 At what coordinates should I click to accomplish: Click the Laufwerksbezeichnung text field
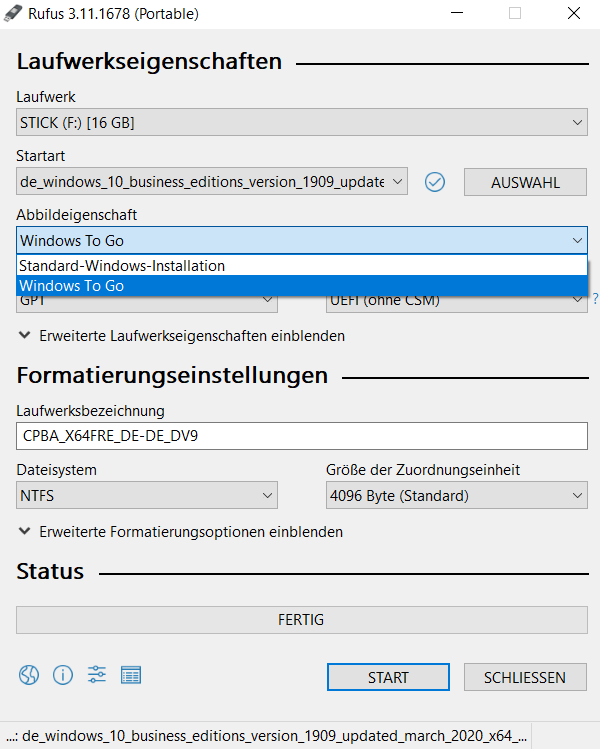click(302, 436)
